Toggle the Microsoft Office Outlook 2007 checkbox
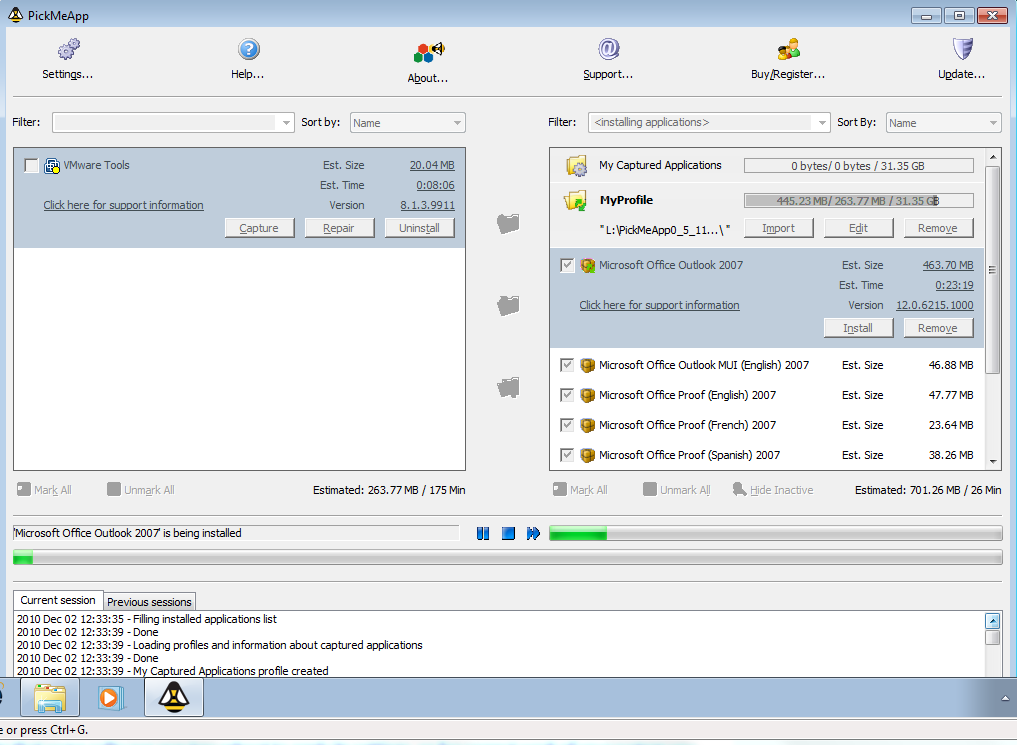 click(567, 265)
